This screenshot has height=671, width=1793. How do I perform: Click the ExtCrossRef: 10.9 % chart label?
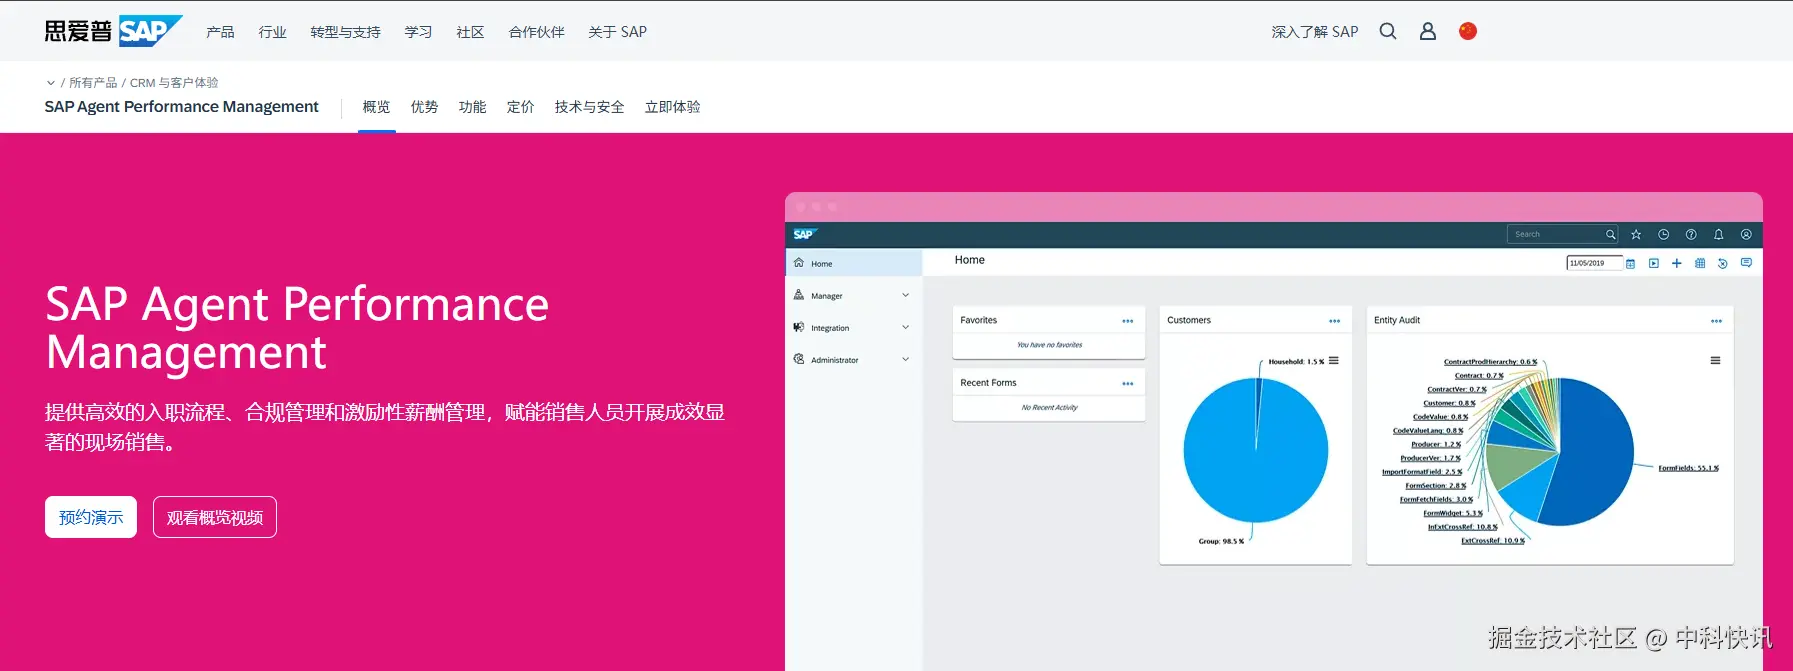[1492, 541]
